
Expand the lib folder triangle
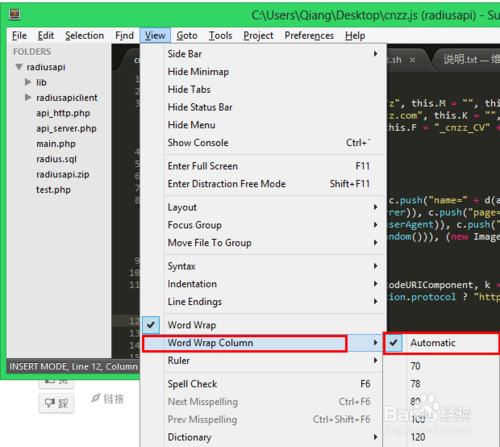coord(28,82)
